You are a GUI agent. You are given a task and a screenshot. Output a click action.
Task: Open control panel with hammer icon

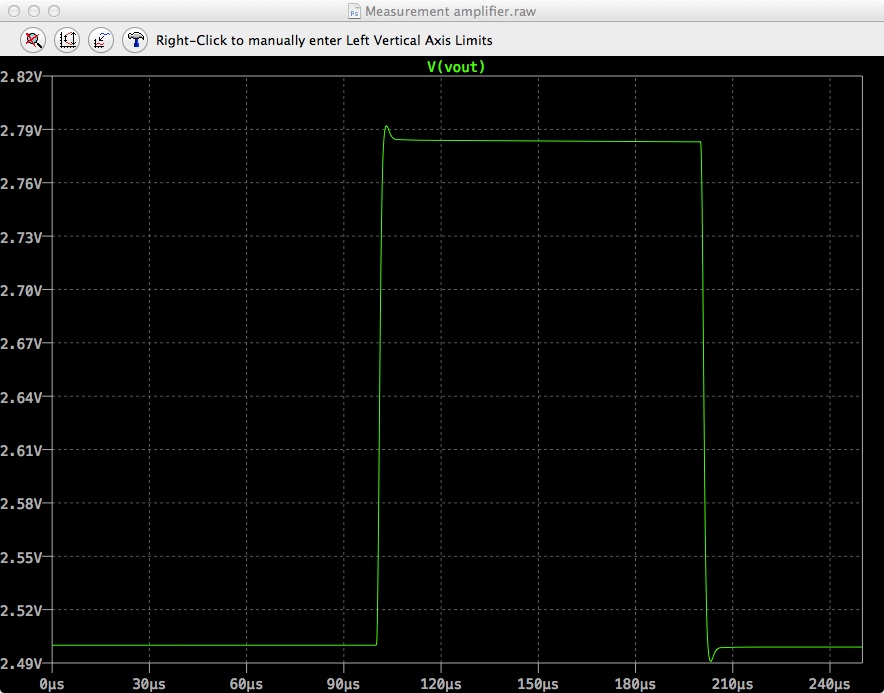pos(135,40)
